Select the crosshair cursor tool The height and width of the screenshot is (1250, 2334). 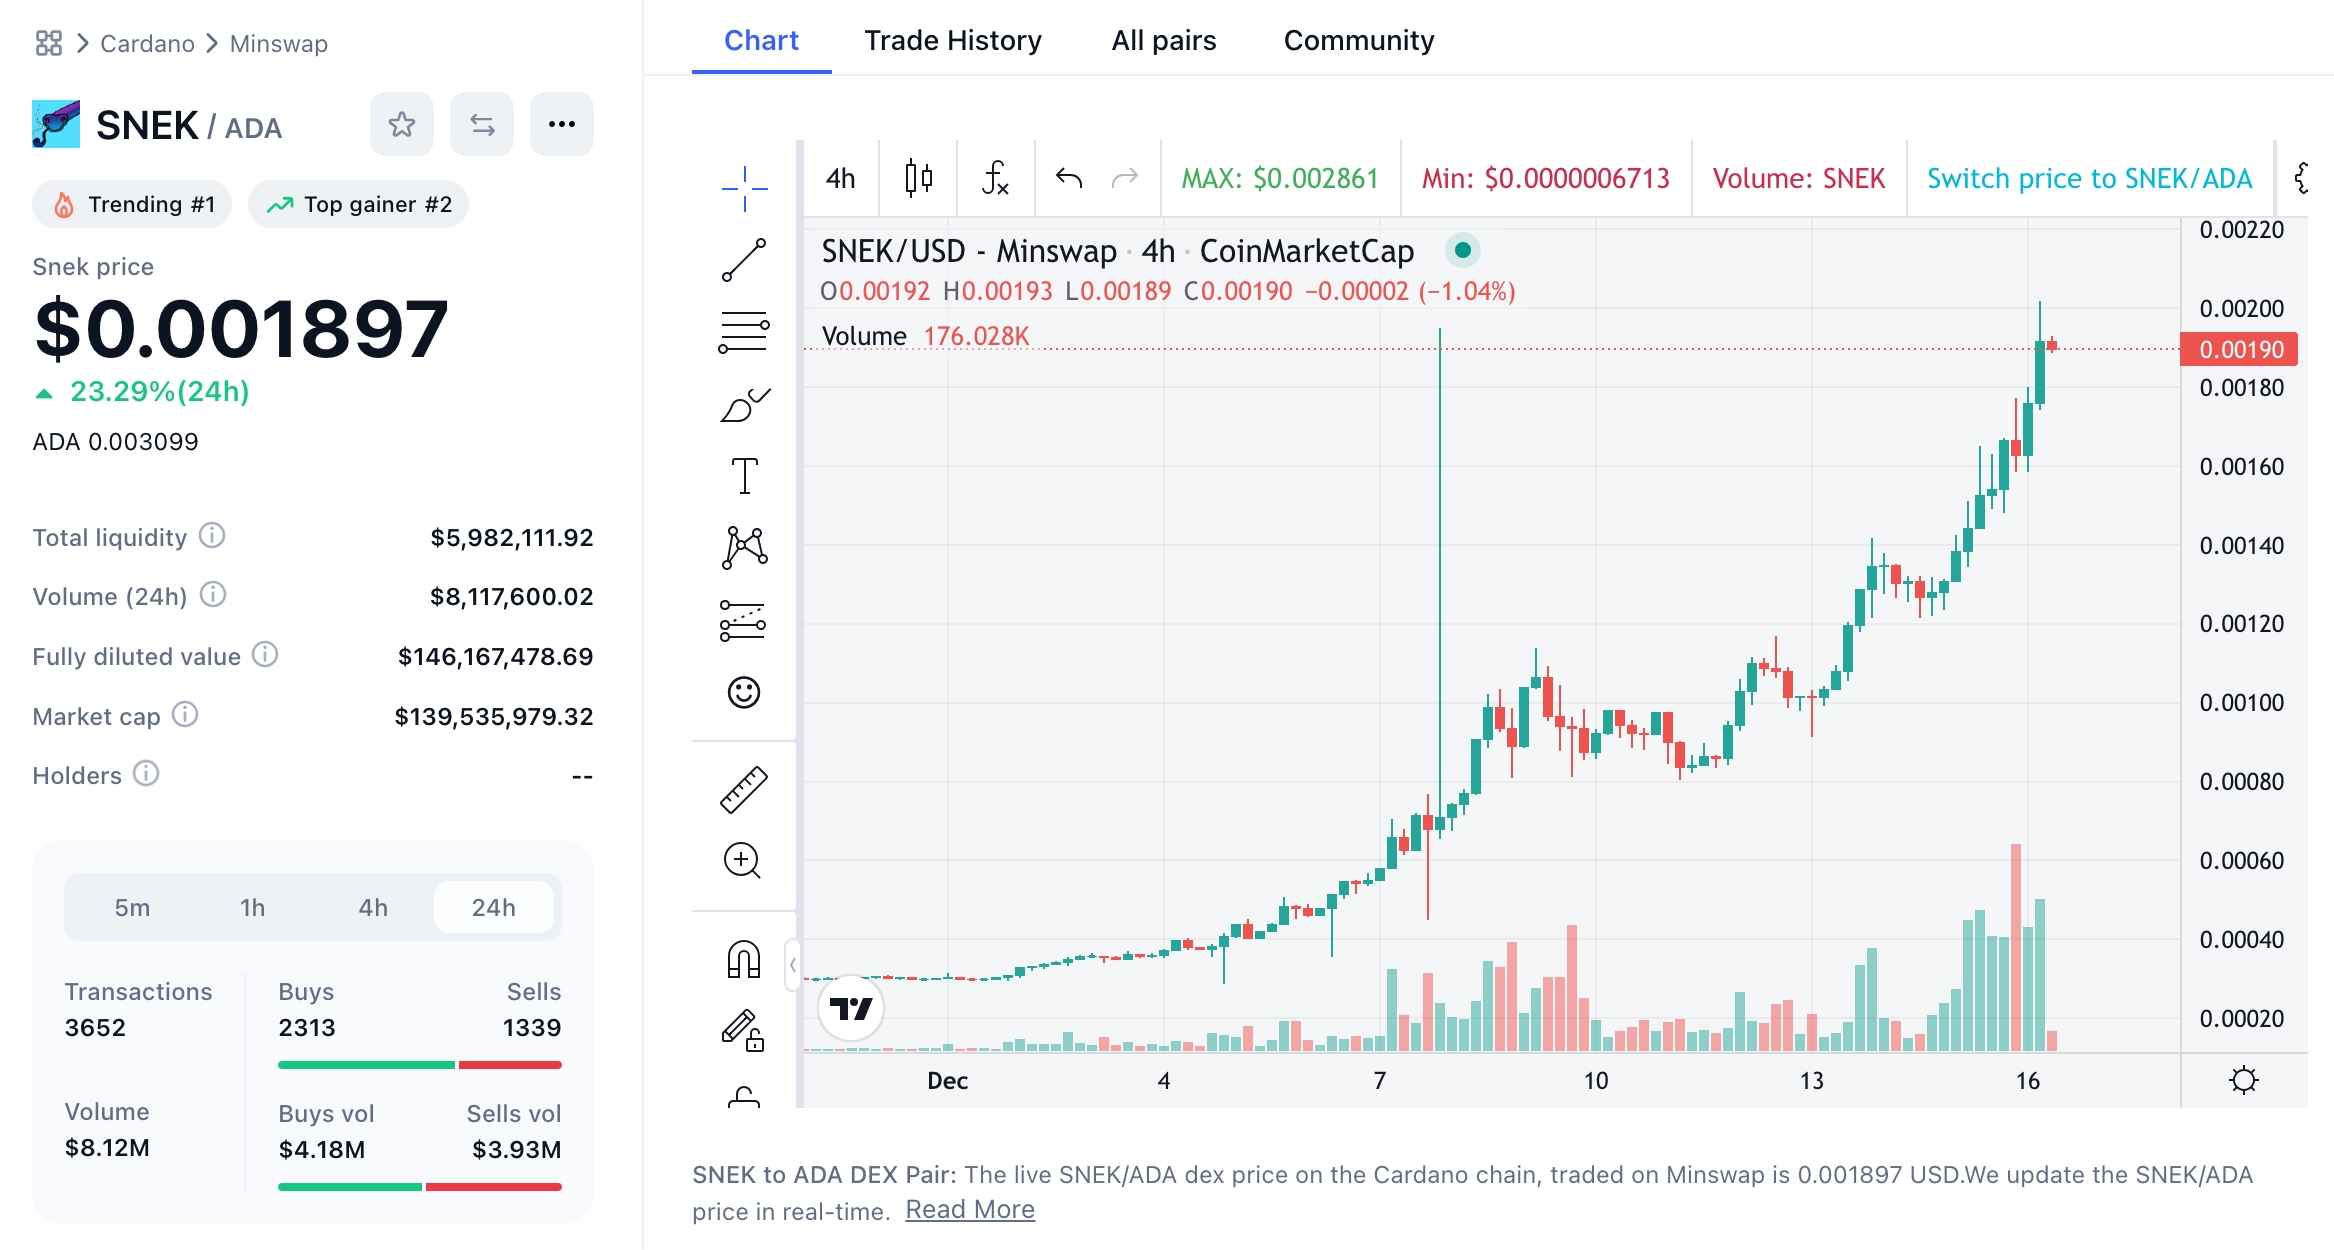click(745, 188)
